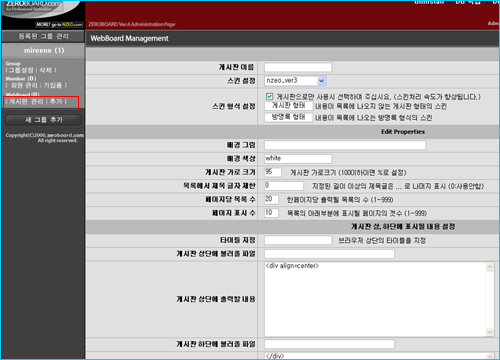The height and width of the screenshot is (360, 500).
Task: Focus the 배경 그림 input field
Action: (x=345, y=145)
